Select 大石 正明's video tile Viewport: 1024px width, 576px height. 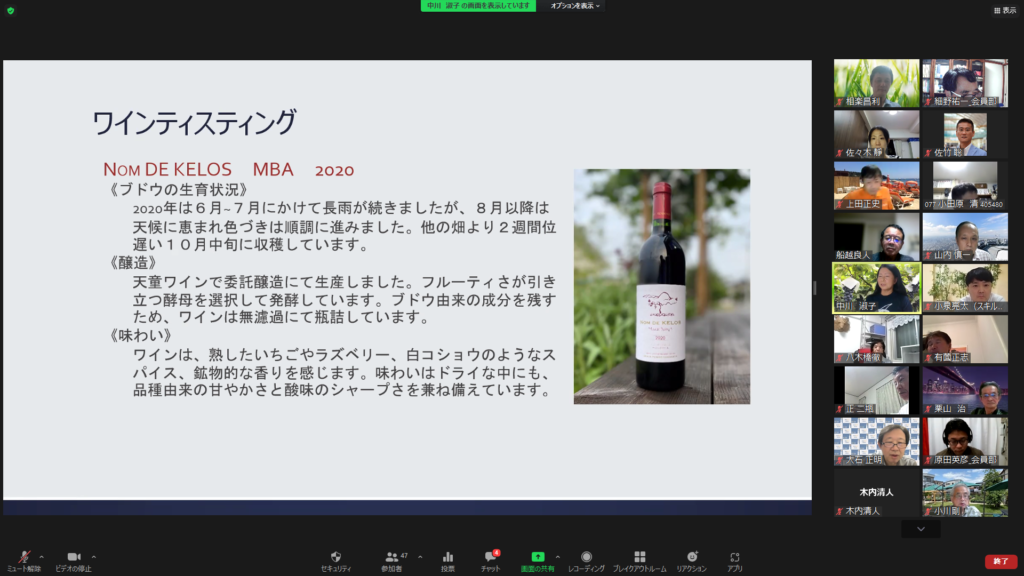point(876,441)
